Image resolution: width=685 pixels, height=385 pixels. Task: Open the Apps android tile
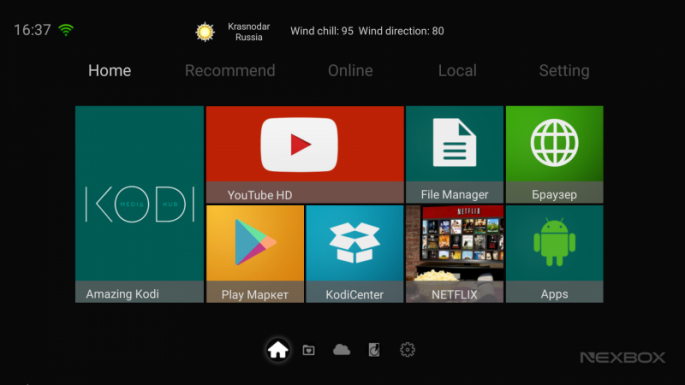tap(554, 254)
